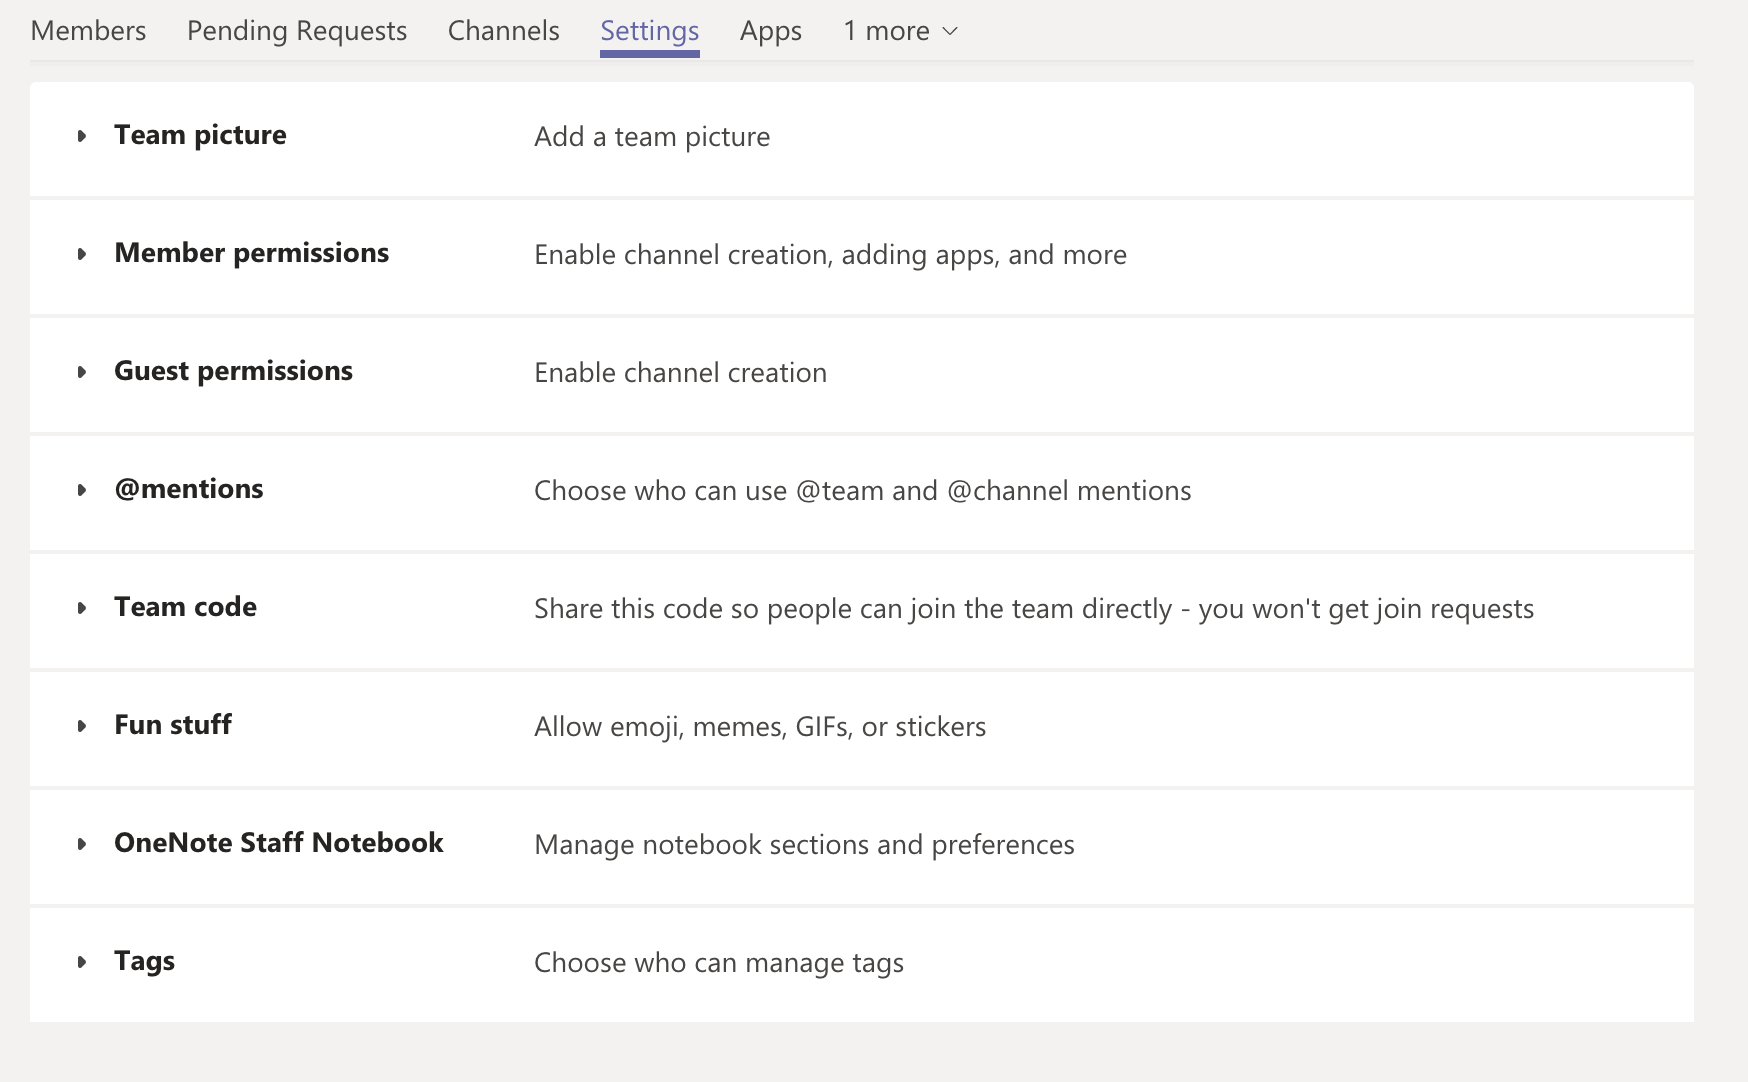
Task: Open the '1 more' tabs dropdown
Action: pos(900,31)
